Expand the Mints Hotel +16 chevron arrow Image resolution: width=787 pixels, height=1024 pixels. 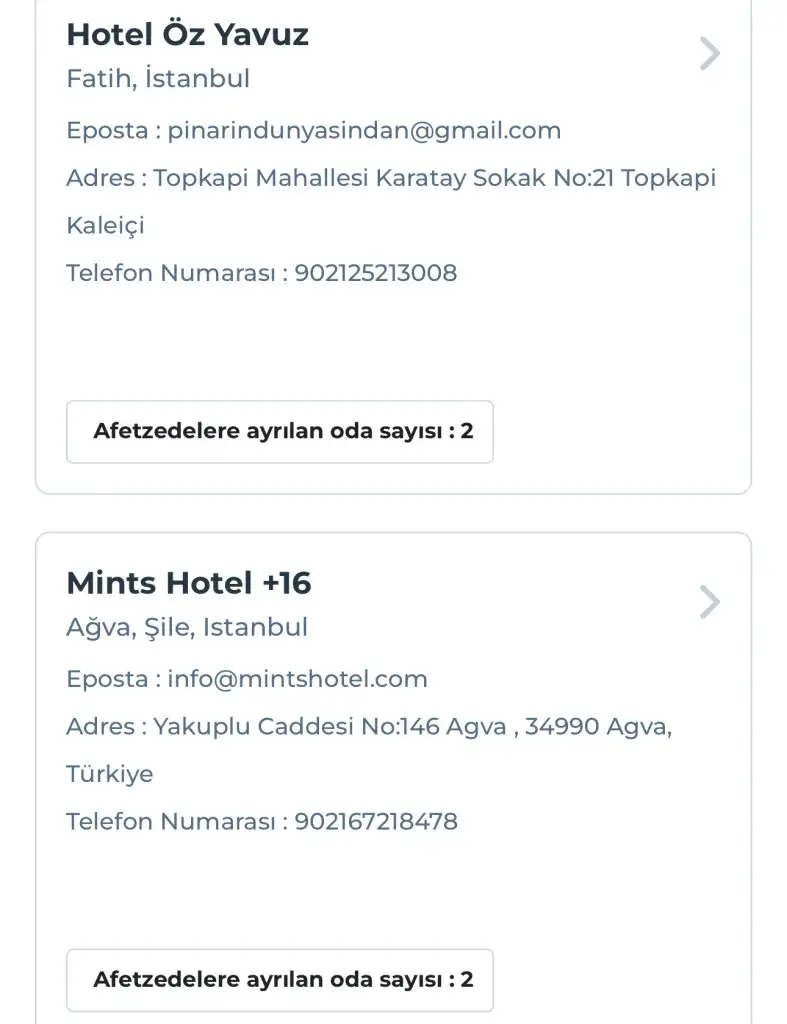(709, 602)
